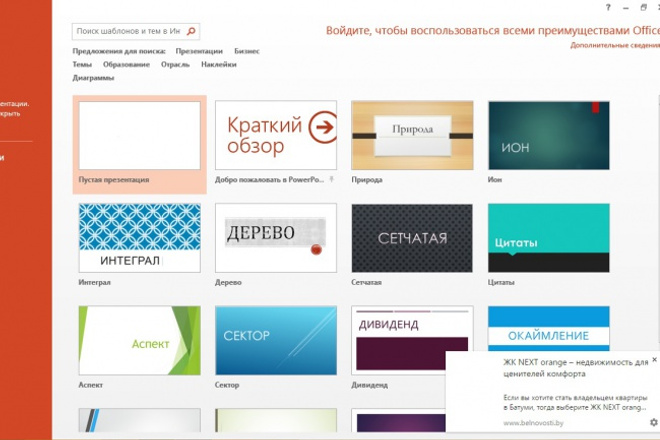This screenshot has height=440, width=660.
Task: Select the Диаграммы search suggestion
Action: [x=93, y=78]
